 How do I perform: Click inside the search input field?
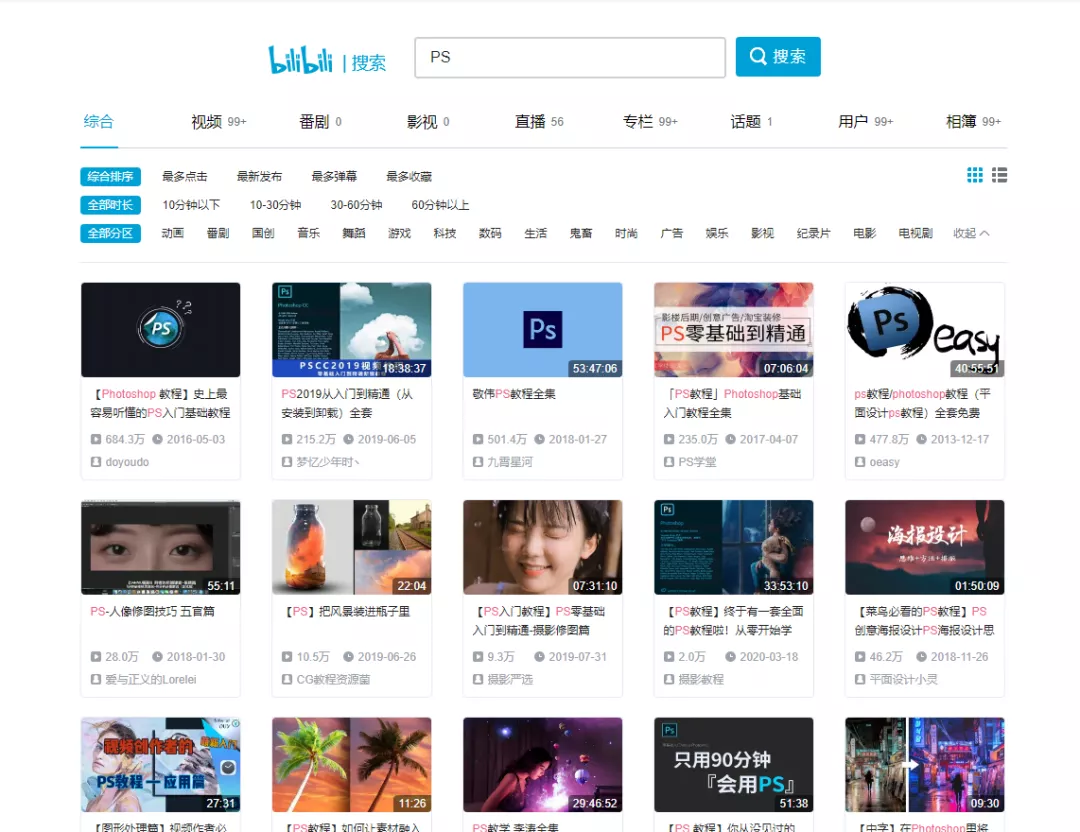tap(569, 57)
